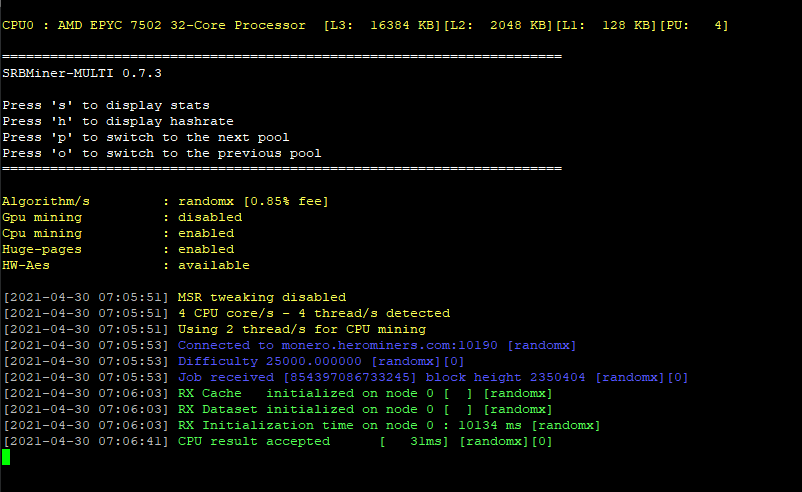This screenshot has width=802, height=492.
Task: Click the randomx [0.85% fee] algorithm value
Action: 253,201
